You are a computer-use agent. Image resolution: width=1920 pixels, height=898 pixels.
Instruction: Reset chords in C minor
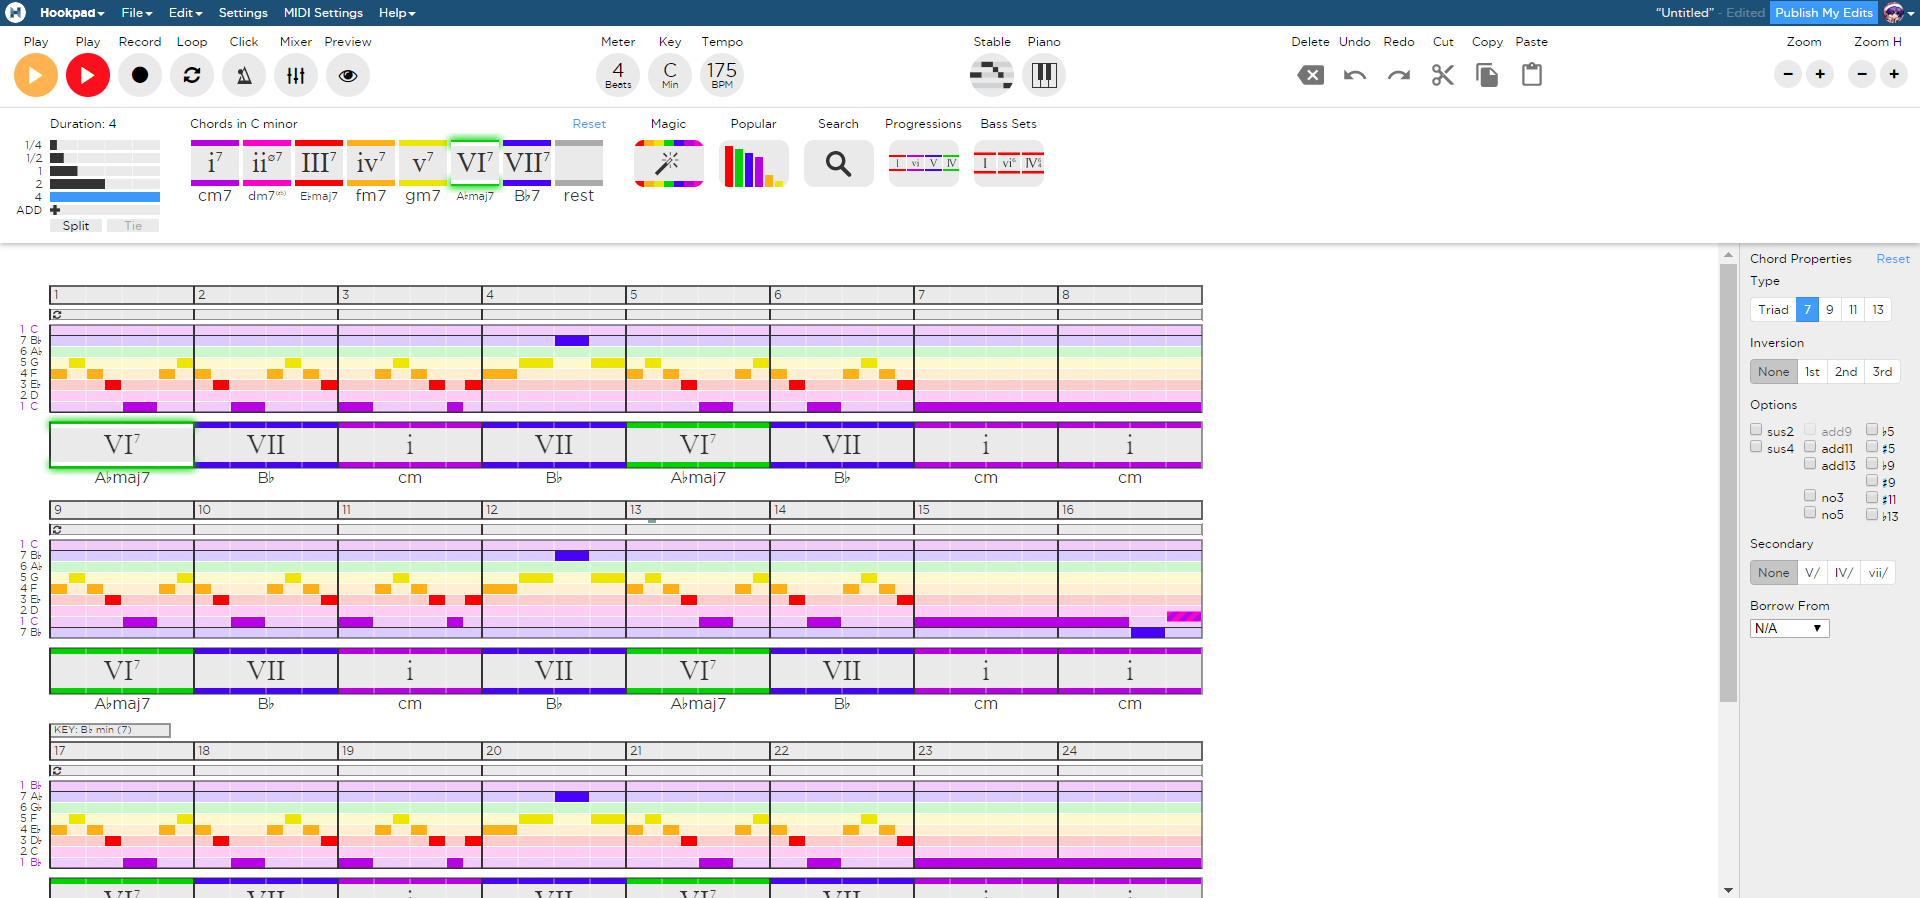point(589,124)
